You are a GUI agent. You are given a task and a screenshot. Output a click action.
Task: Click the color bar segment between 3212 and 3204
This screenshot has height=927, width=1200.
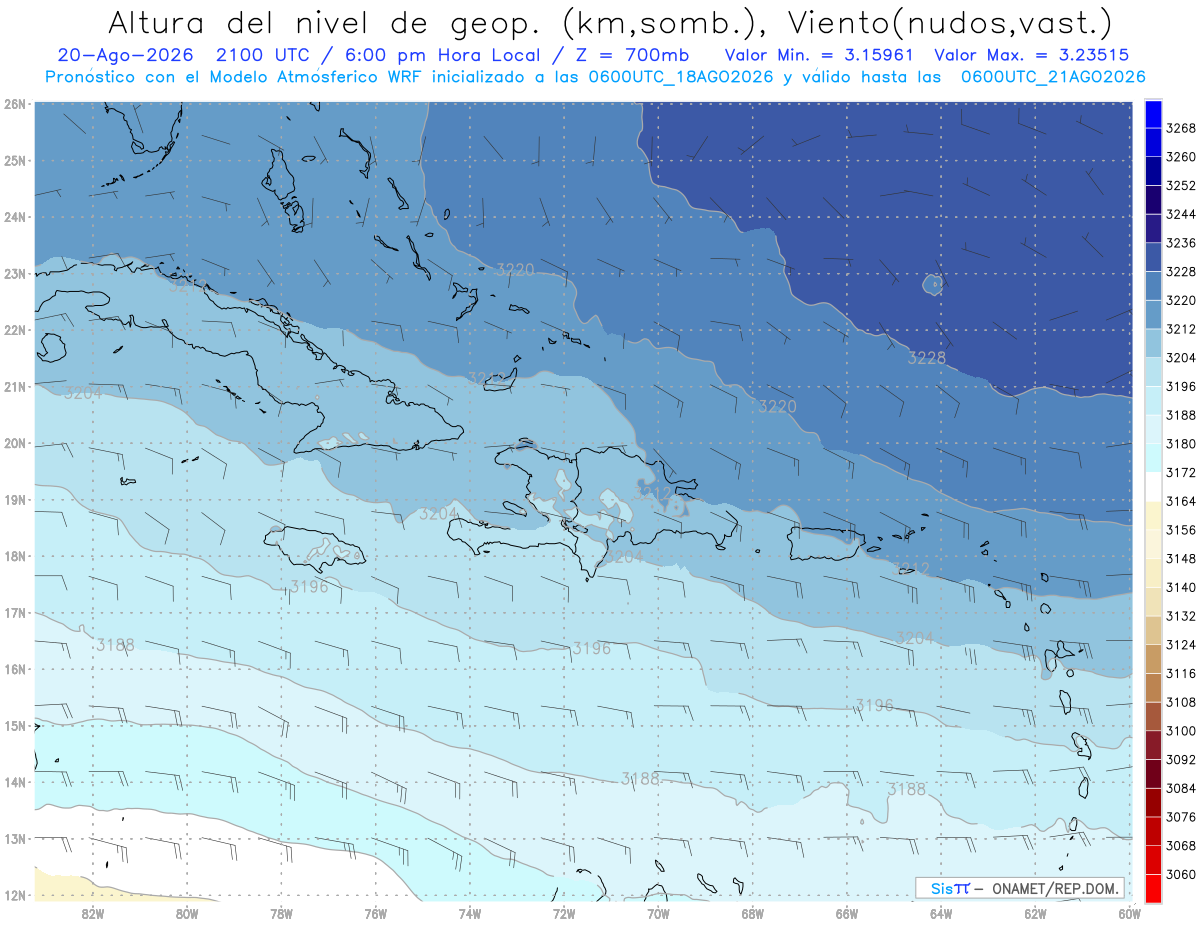click(1153, 343)
